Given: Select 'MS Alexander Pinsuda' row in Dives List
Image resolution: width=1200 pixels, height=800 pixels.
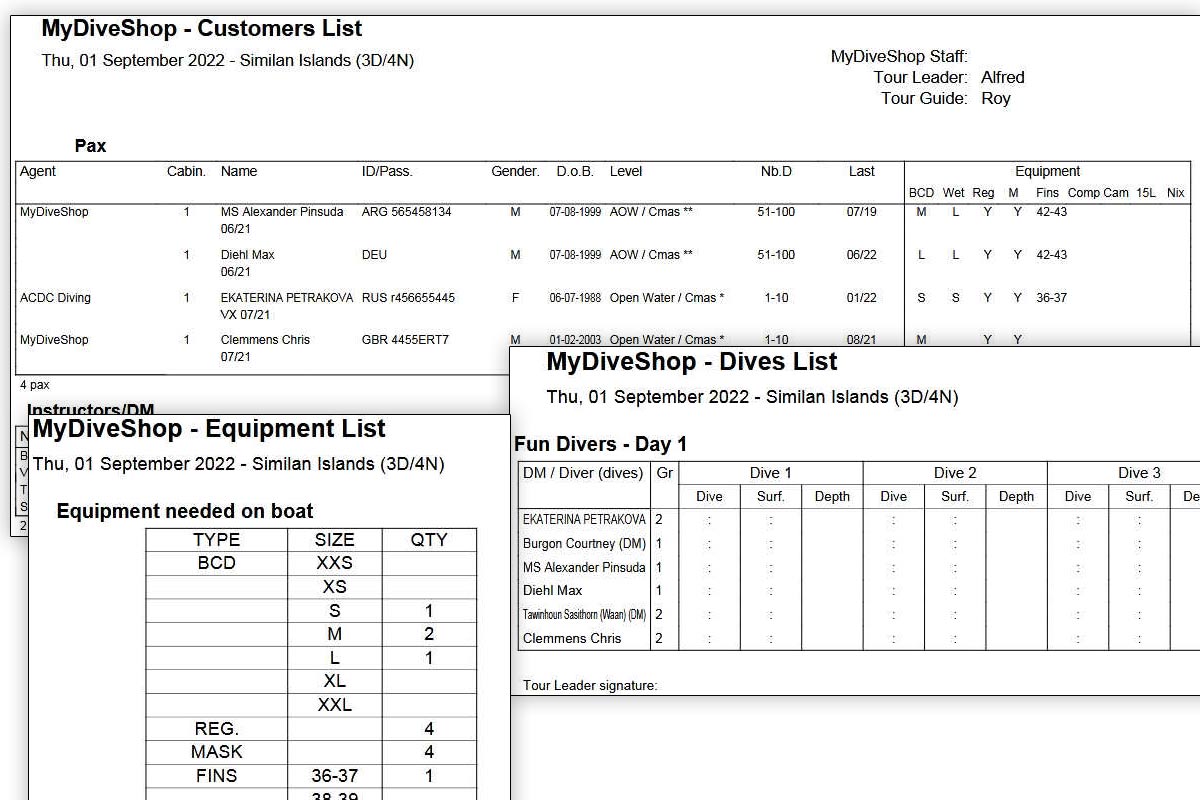Looking at the screenshot, I should coord(584,567).
